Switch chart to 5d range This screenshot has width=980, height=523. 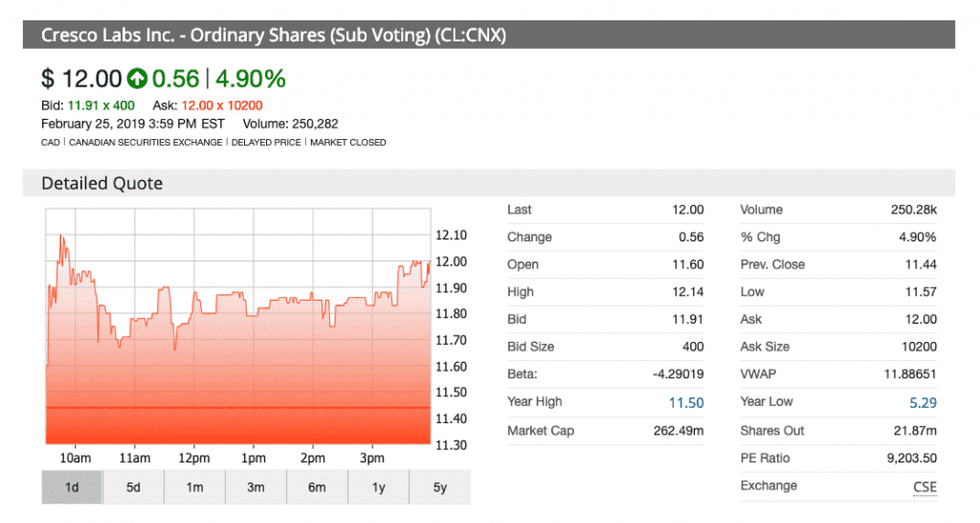(133, 487)
